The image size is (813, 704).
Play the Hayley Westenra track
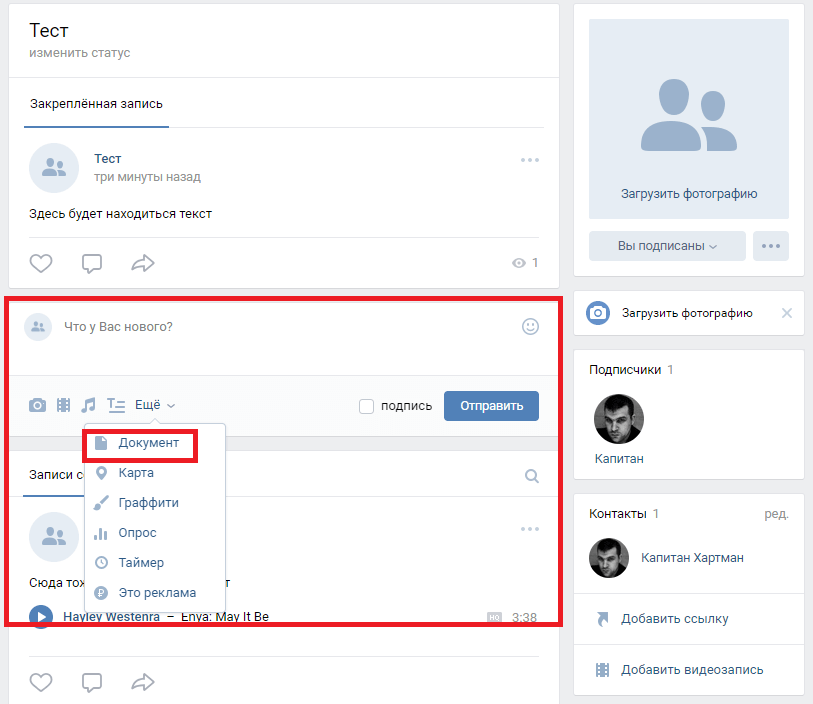point(41,616)
